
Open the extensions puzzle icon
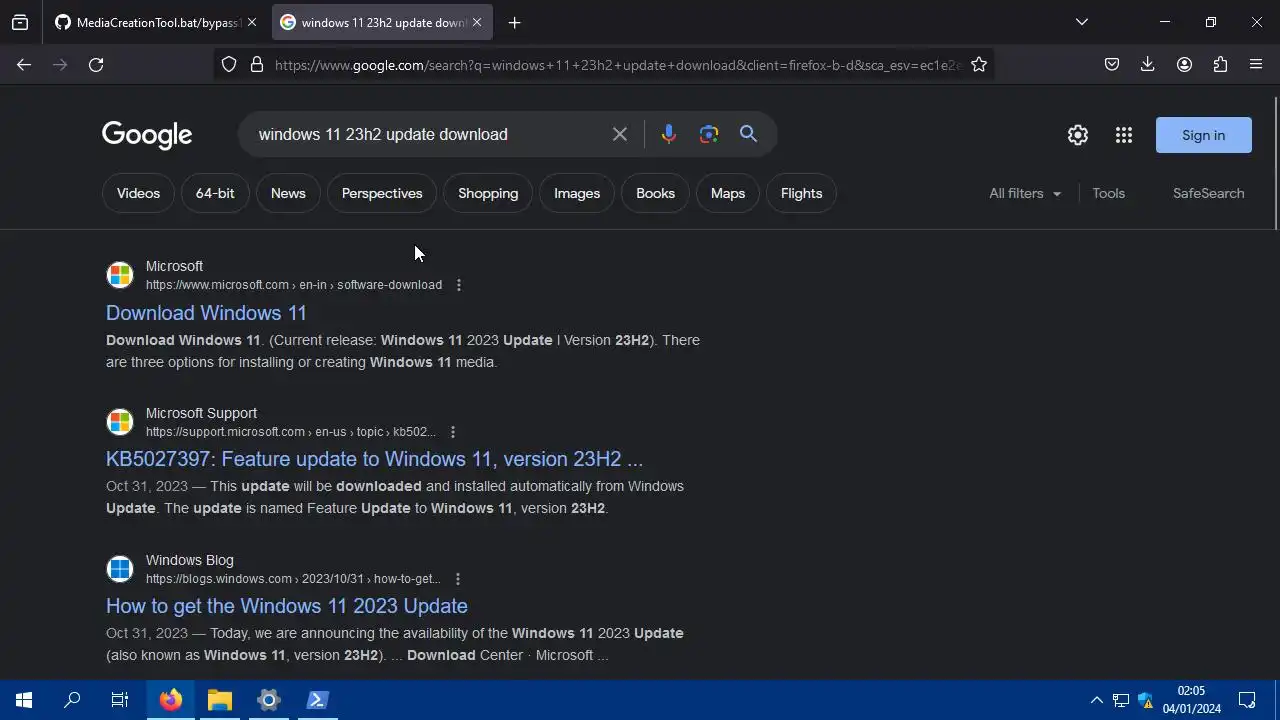(x=1220, y=64)
